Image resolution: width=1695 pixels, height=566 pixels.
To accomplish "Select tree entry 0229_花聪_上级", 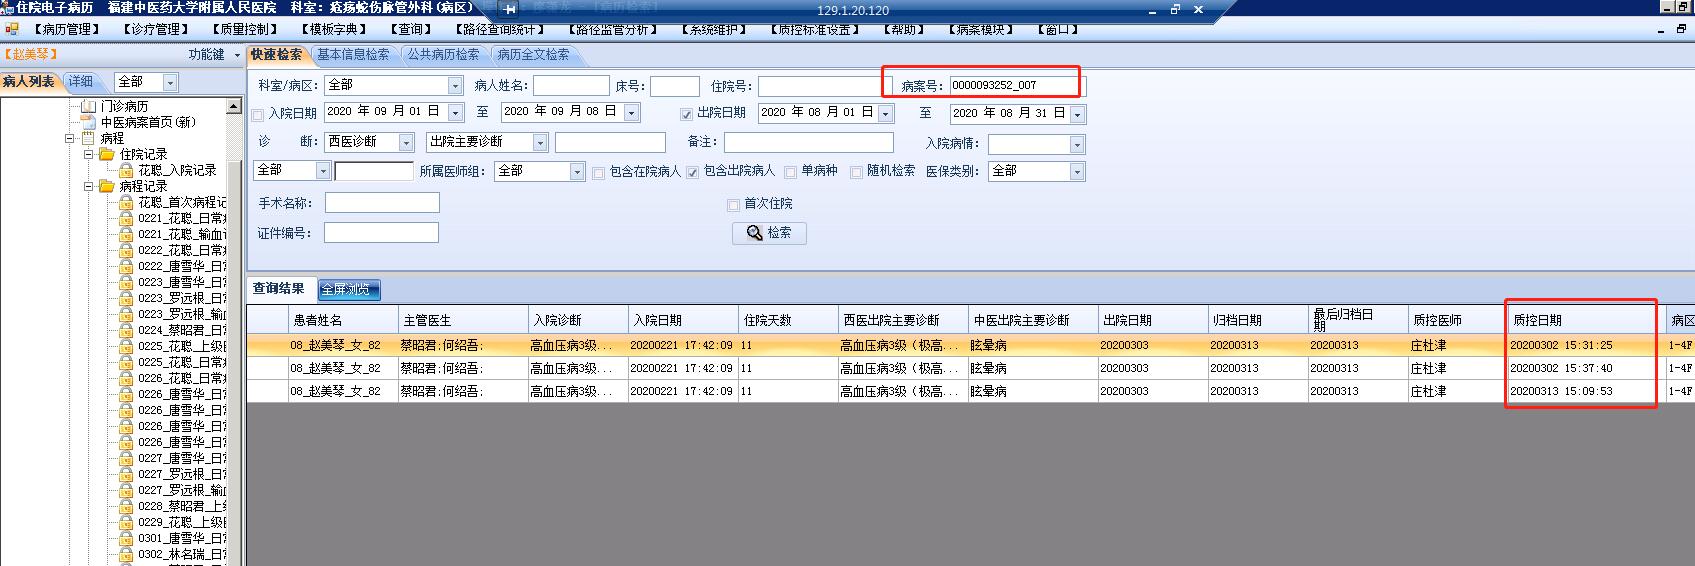I will [182, 522].
